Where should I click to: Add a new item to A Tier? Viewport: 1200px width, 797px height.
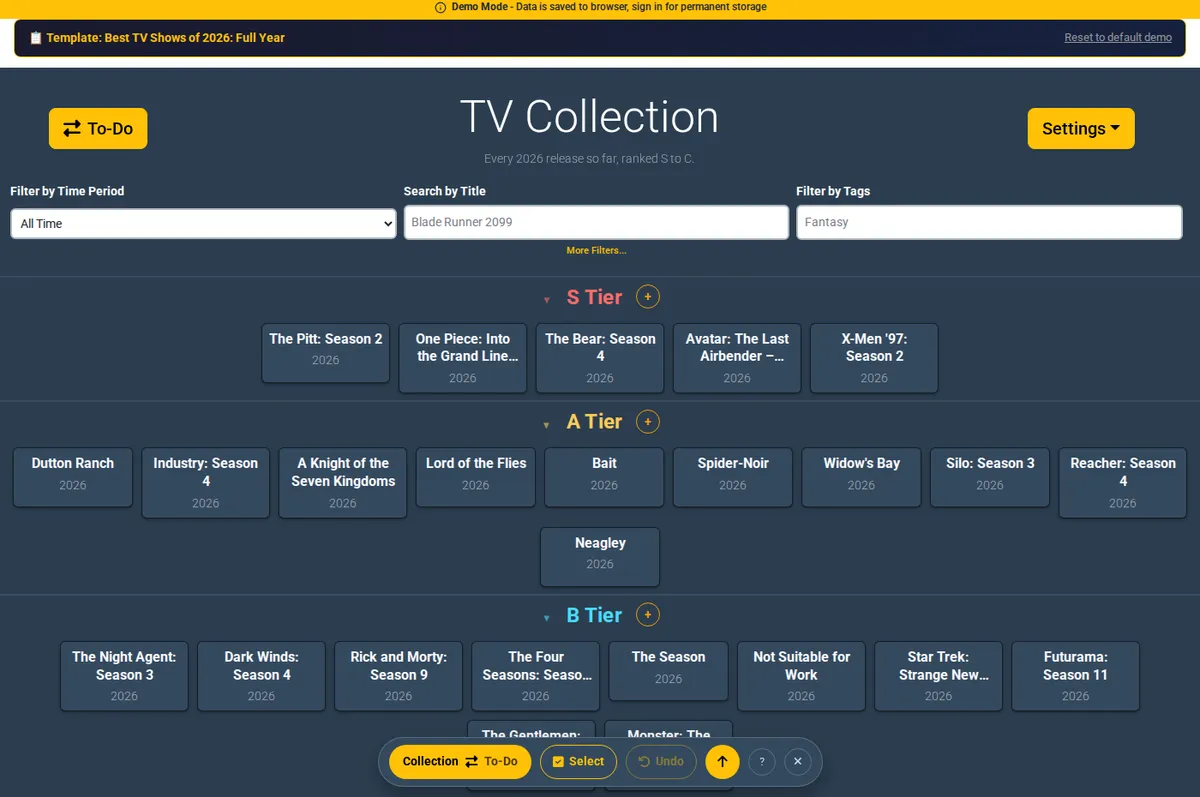pos(648,422)
